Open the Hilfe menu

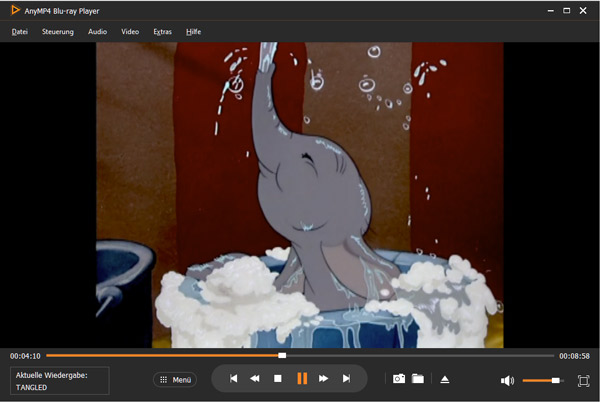tap(193, 32)
